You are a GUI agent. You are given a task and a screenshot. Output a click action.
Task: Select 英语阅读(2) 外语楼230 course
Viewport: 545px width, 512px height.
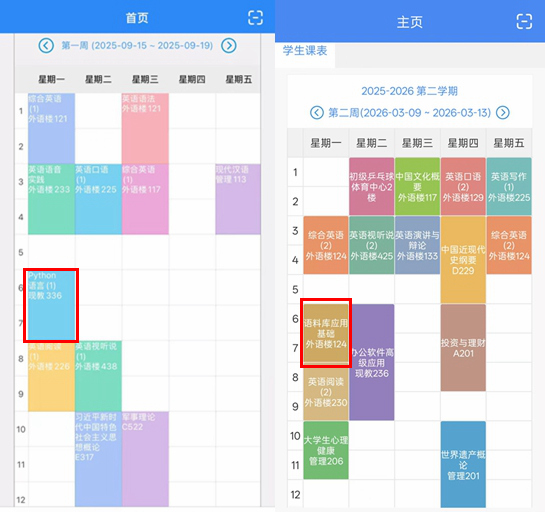[326, 392]
